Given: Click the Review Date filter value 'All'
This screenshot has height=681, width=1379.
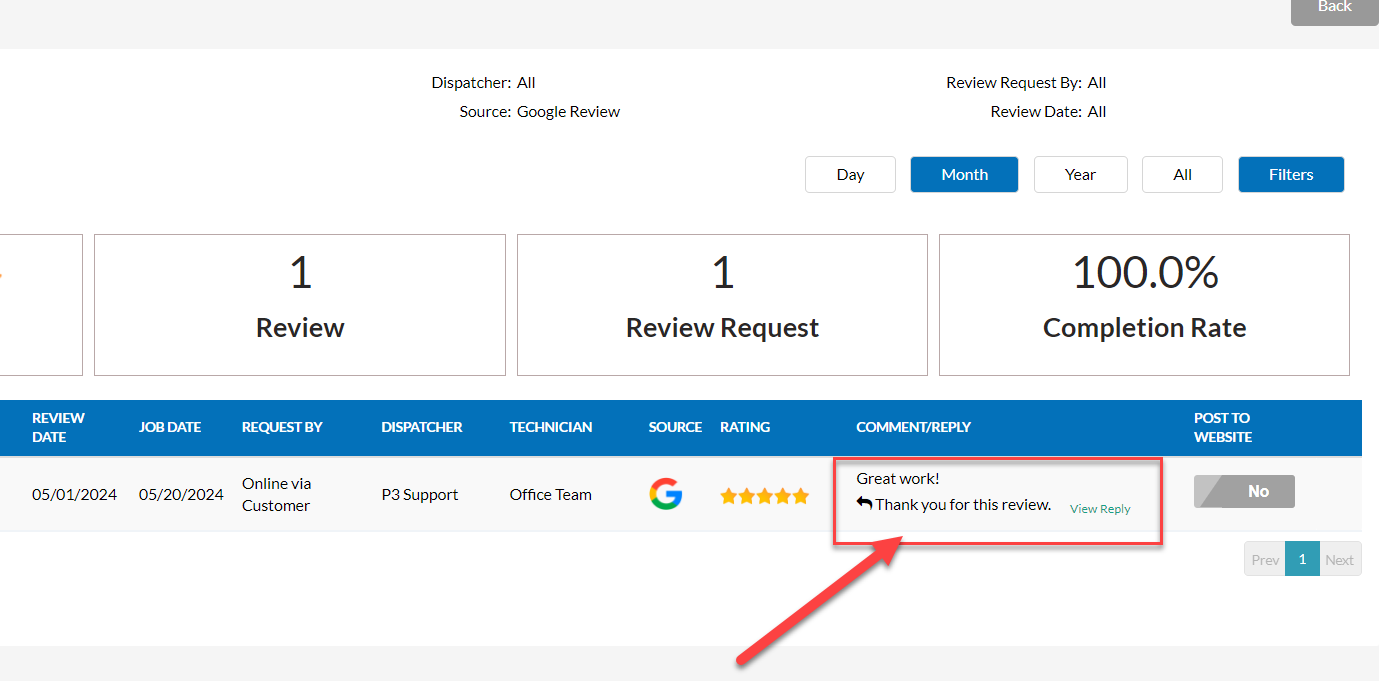Looking at the screenshot, I should click(1097, 112).
